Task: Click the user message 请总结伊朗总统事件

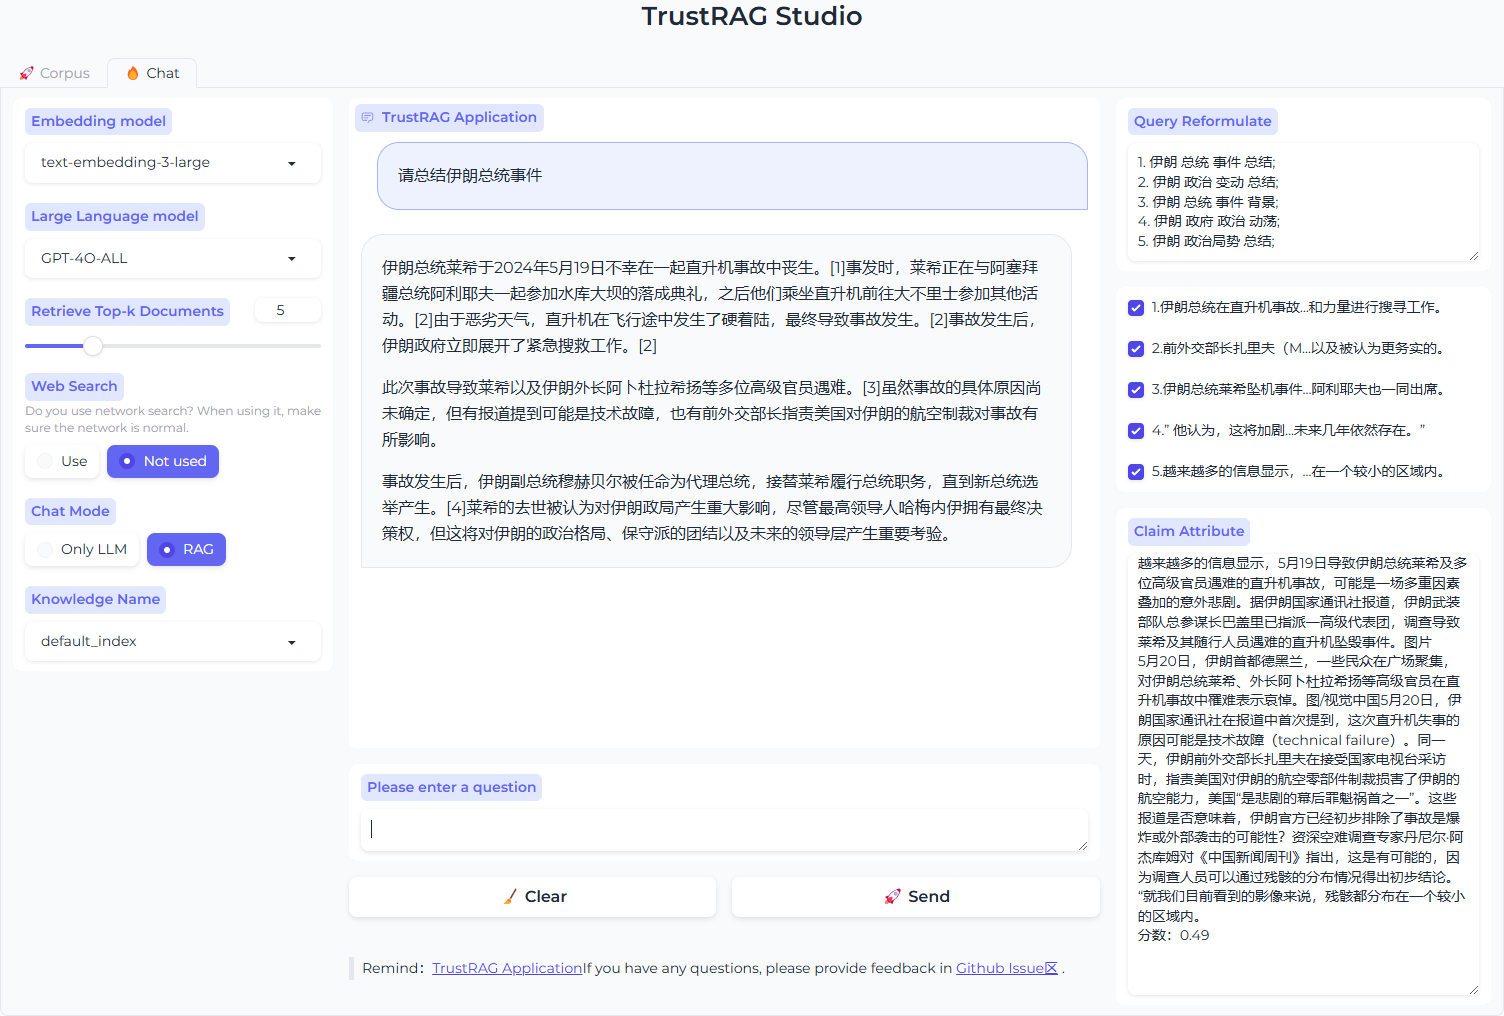Action: click(x=732, y=176)
